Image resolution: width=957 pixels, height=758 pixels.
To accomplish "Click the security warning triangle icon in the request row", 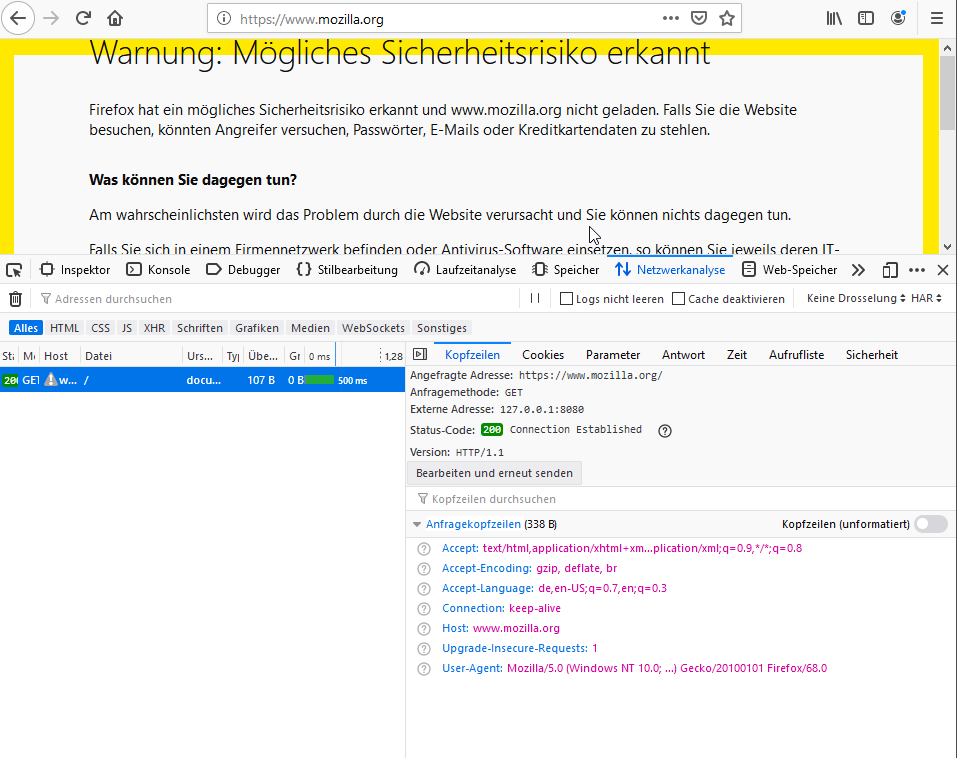I will (x=51, y=380).
